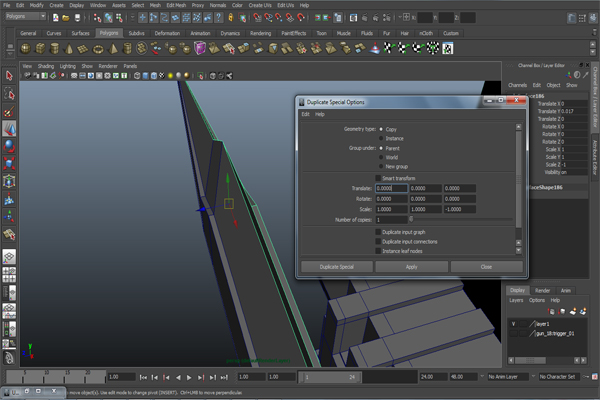
Task: Switch to the Surfaces shelf tab
Action: coord(80,33)
